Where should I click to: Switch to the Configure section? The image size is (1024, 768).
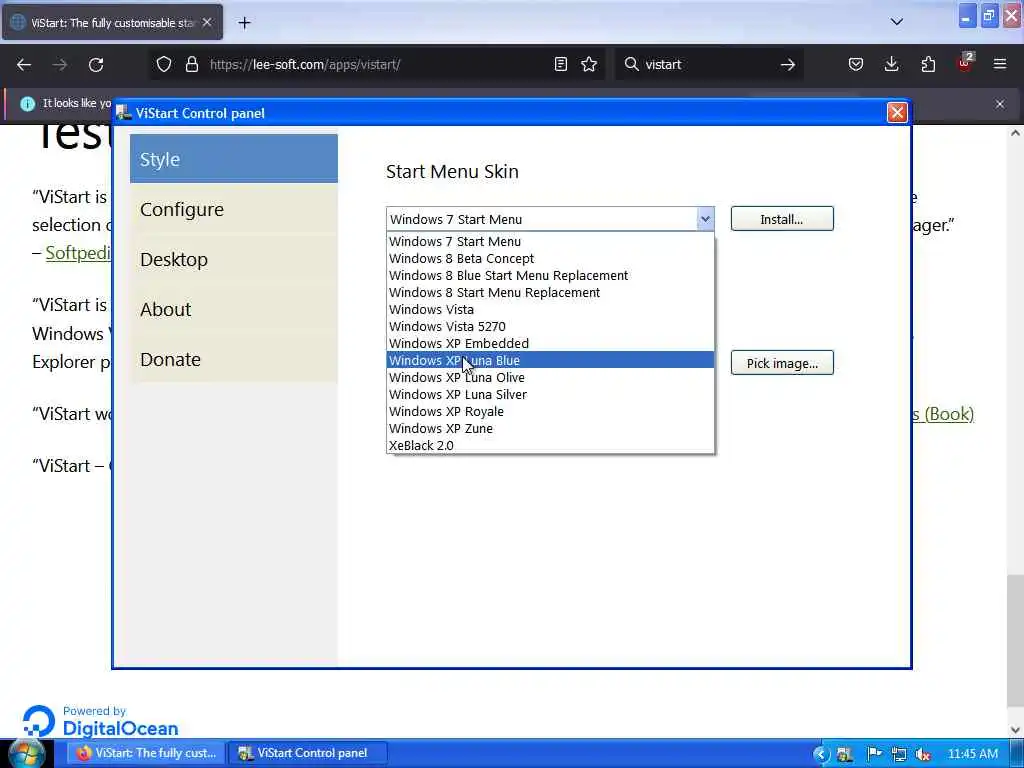pos(234,209)
